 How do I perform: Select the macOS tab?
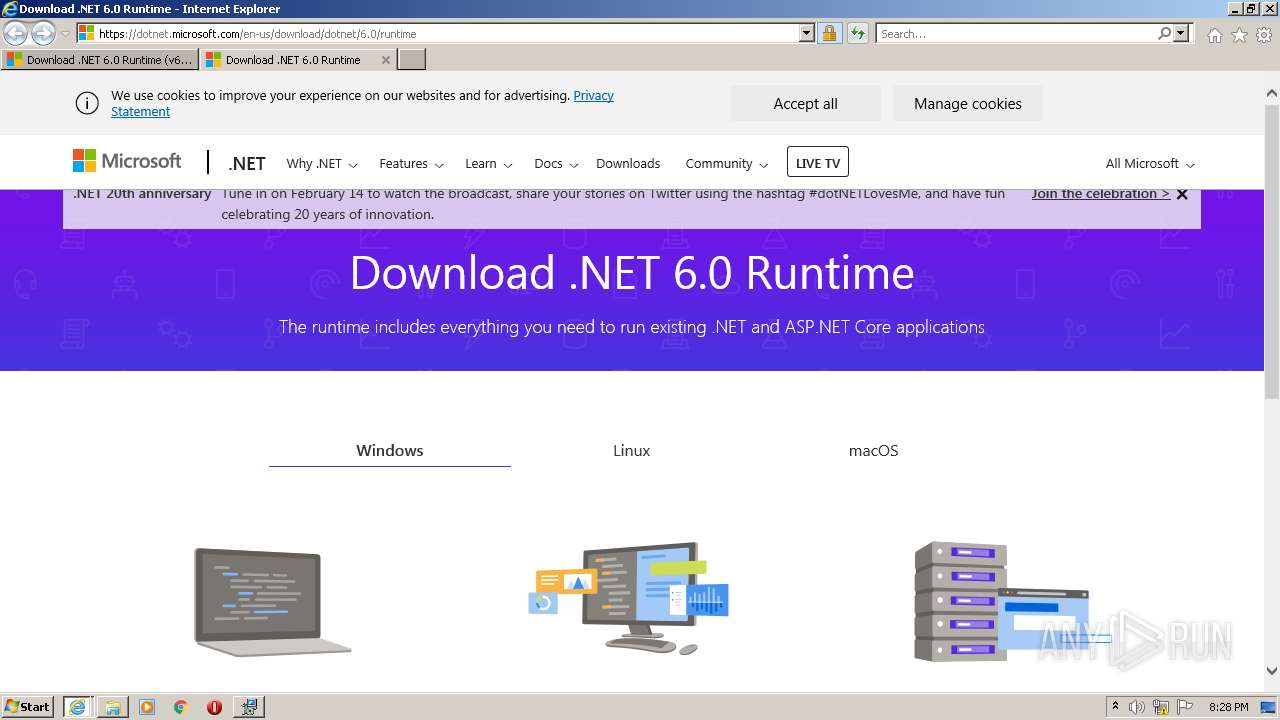pyautogui.click(x=874, y=450)
